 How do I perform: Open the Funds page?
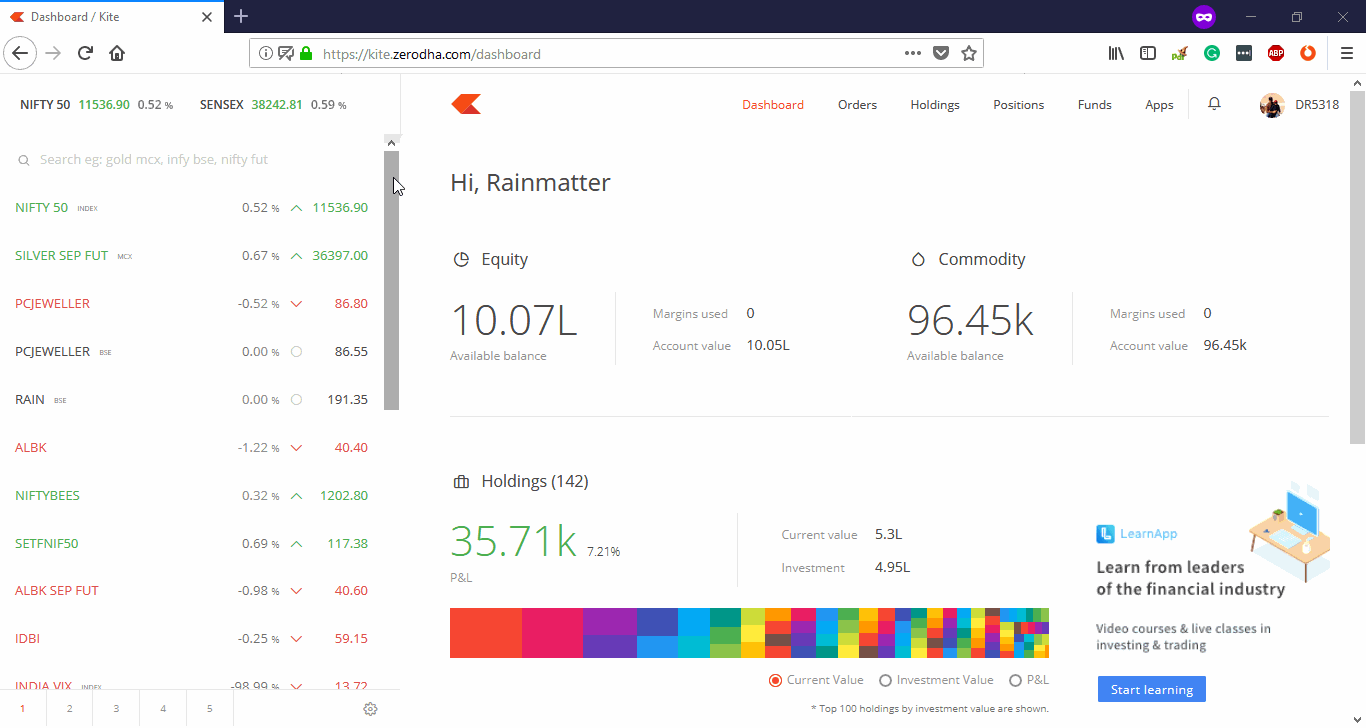click(x=1094, y=104)
